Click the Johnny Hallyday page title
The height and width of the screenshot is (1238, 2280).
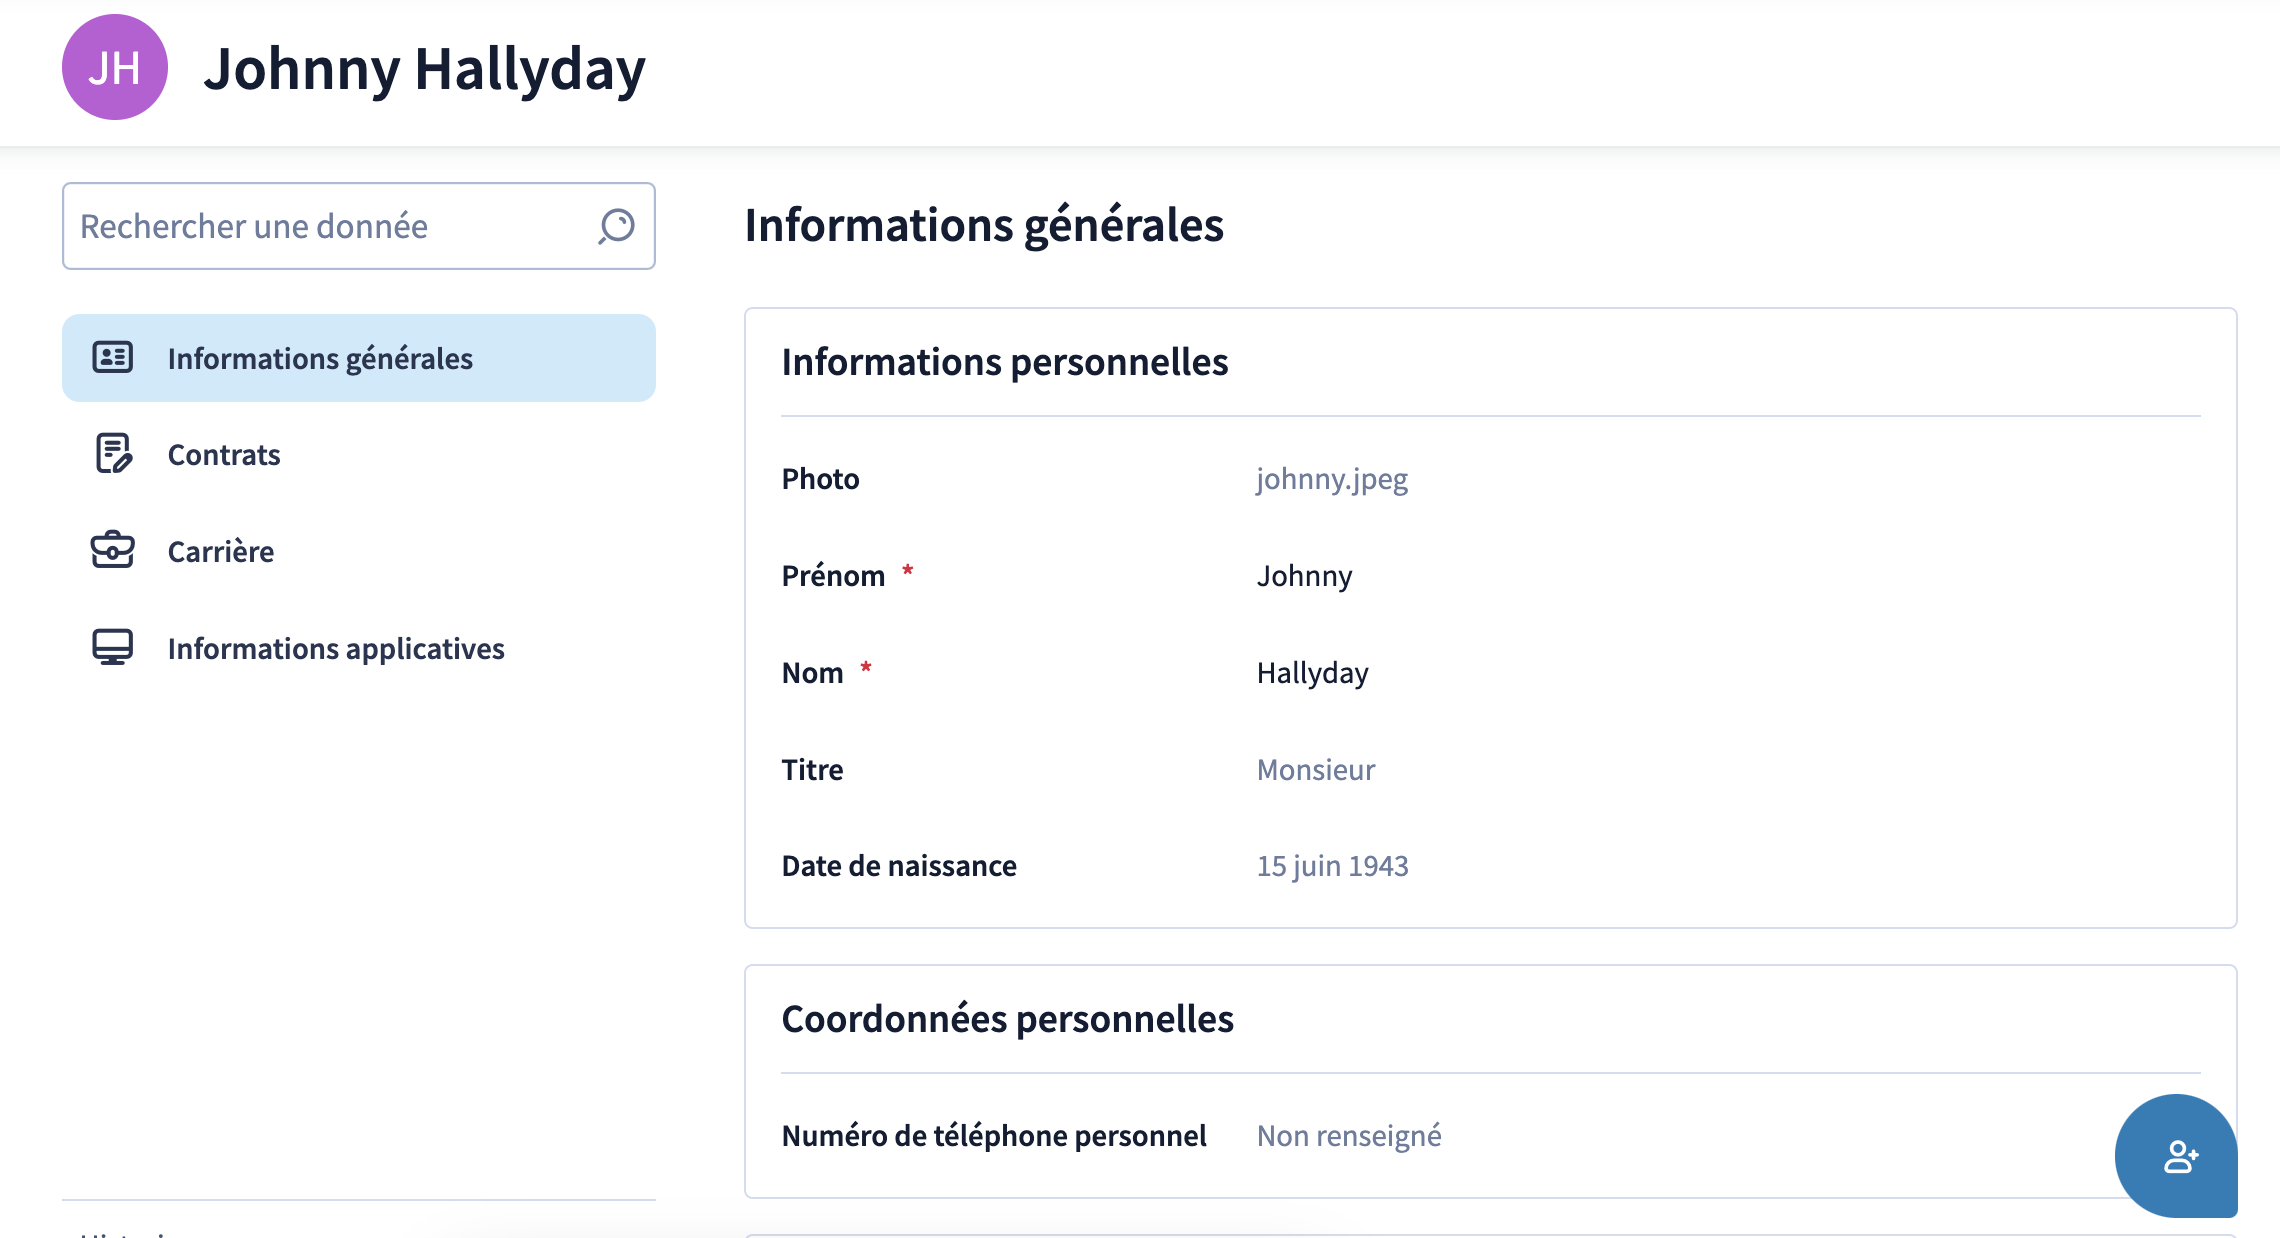tap(425, 69)
